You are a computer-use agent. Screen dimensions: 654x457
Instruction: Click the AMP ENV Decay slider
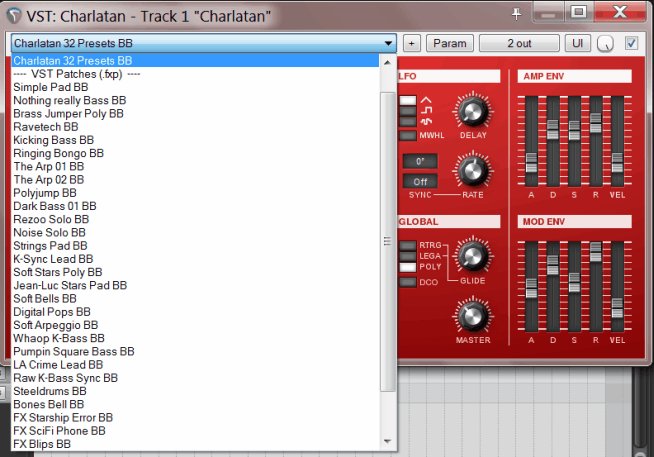[553, 129]
